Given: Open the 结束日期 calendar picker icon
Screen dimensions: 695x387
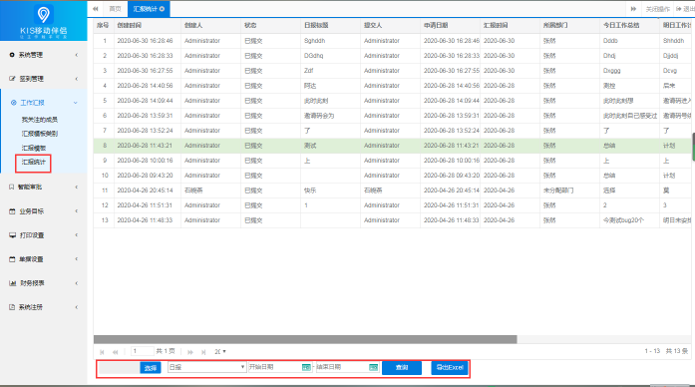Looking at the screenshot, I should (x=374, y=367).
